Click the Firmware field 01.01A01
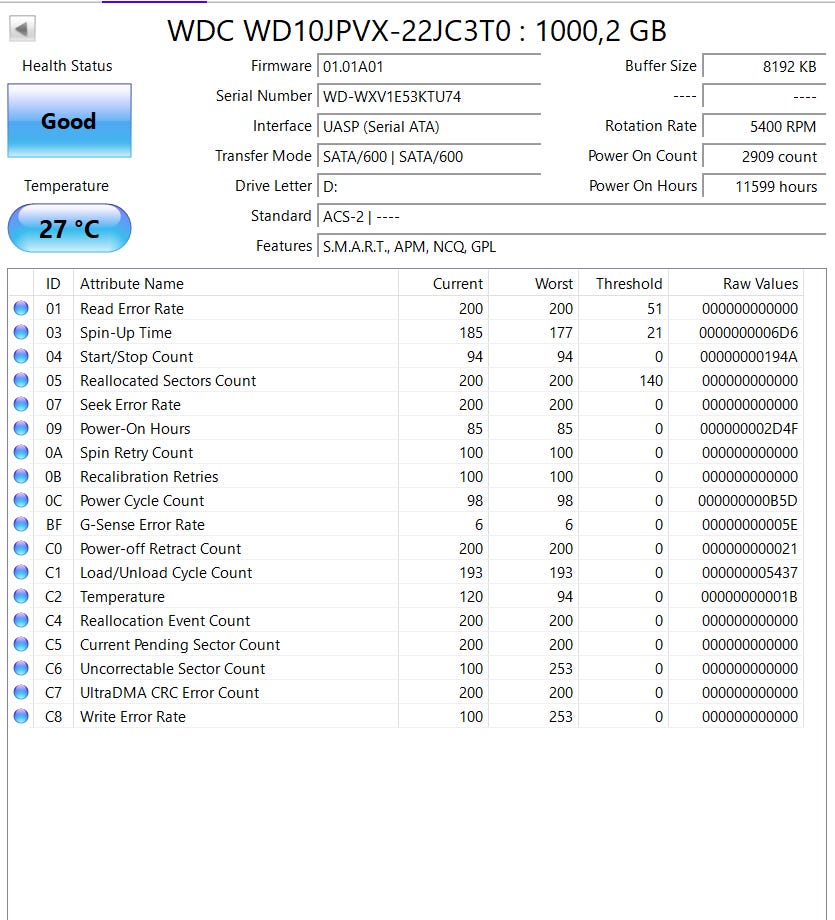835x920 pixels. (x=428, y=66)
